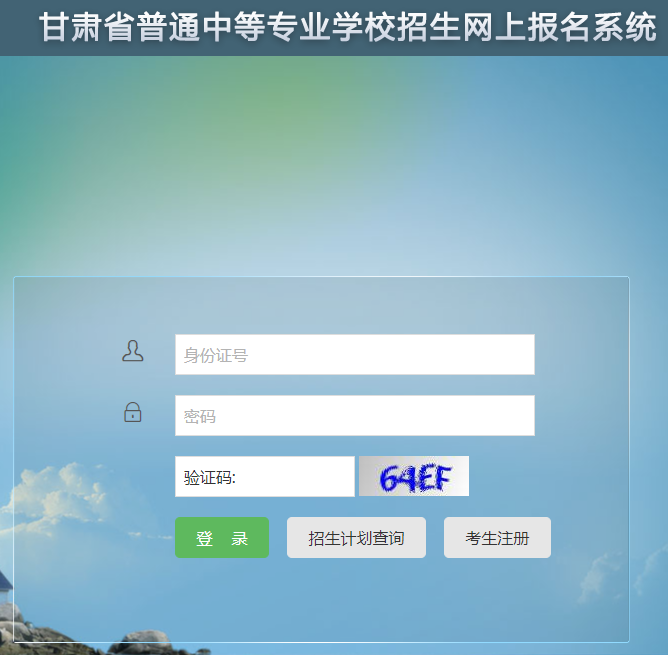Choose the gray 考生注册 button

[x=497, y=538]
